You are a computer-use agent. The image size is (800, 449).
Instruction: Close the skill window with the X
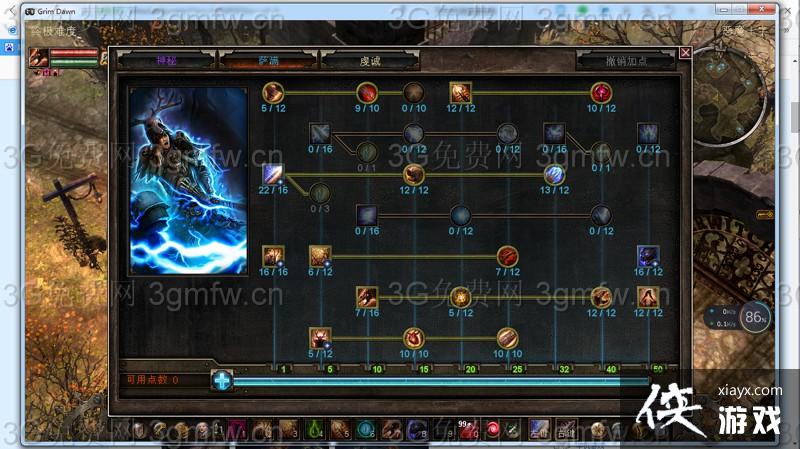685,53
